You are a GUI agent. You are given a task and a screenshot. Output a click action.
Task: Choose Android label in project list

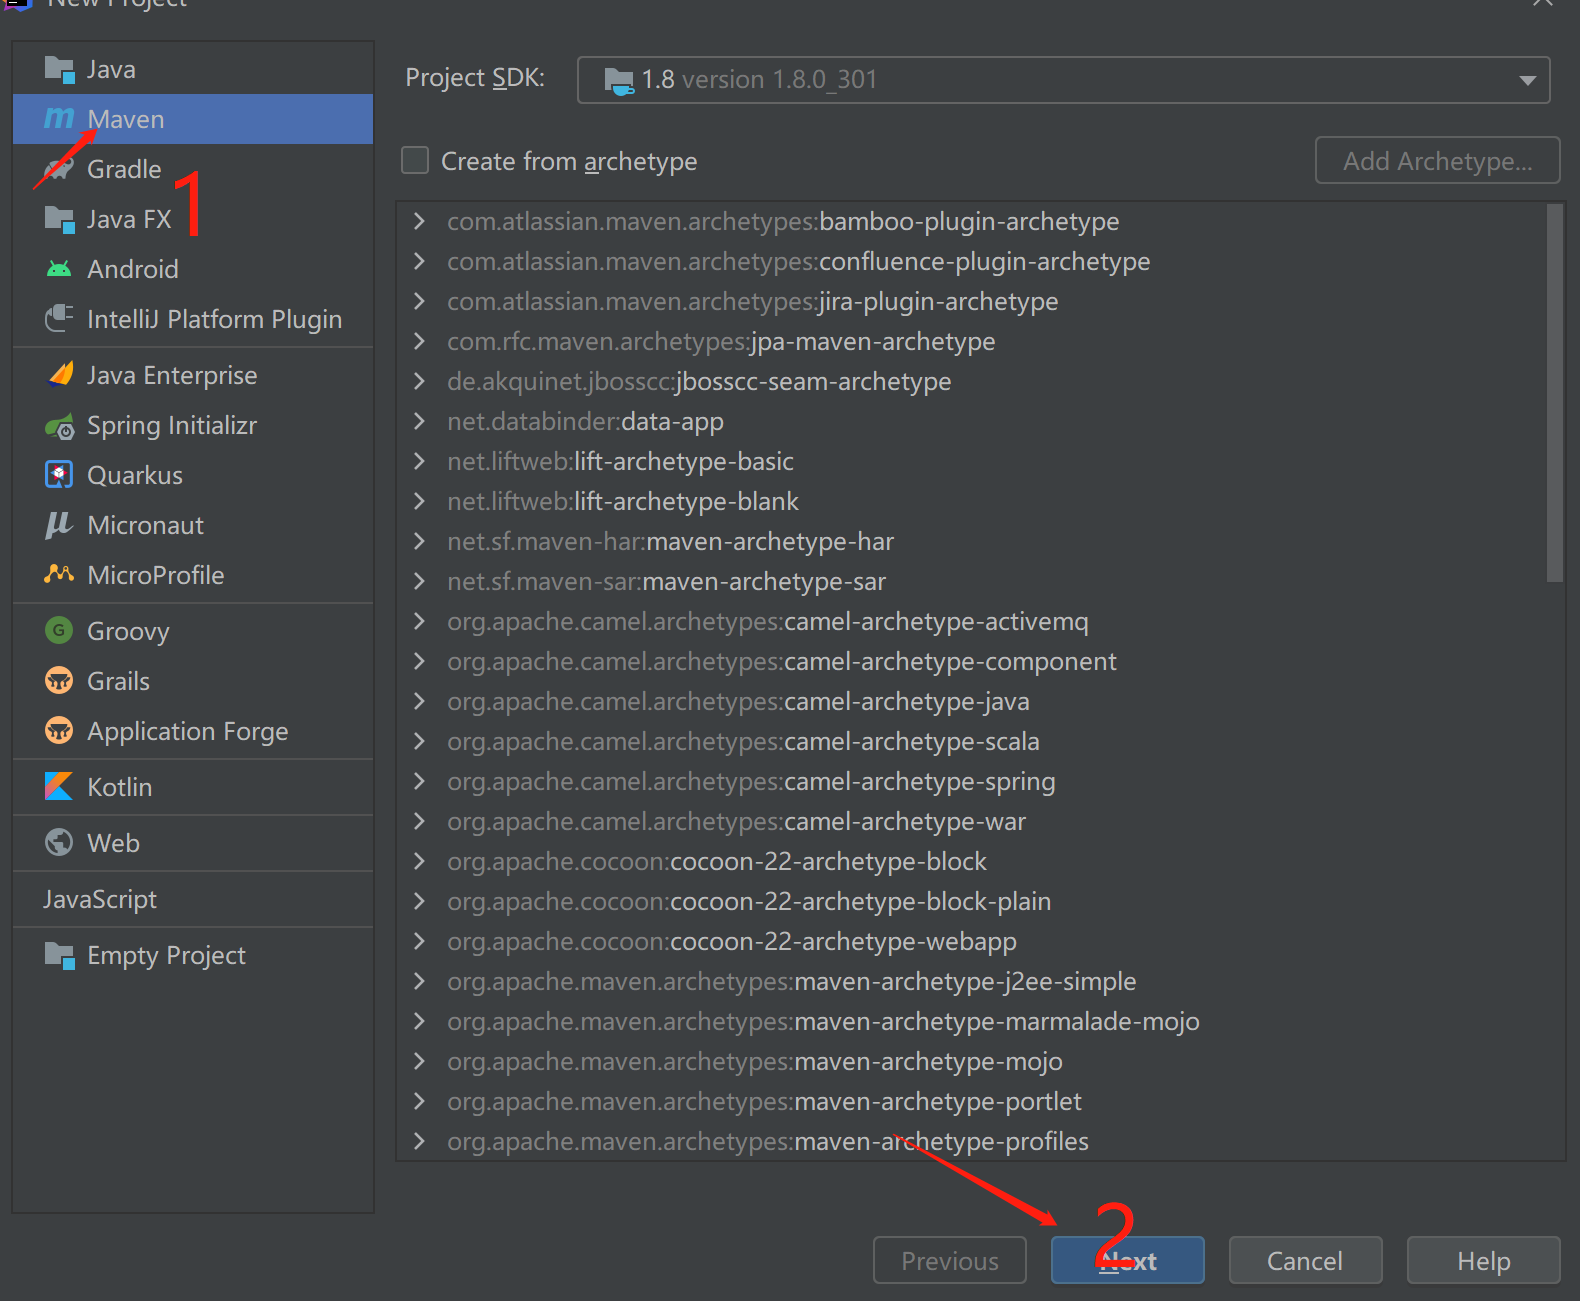133,269
